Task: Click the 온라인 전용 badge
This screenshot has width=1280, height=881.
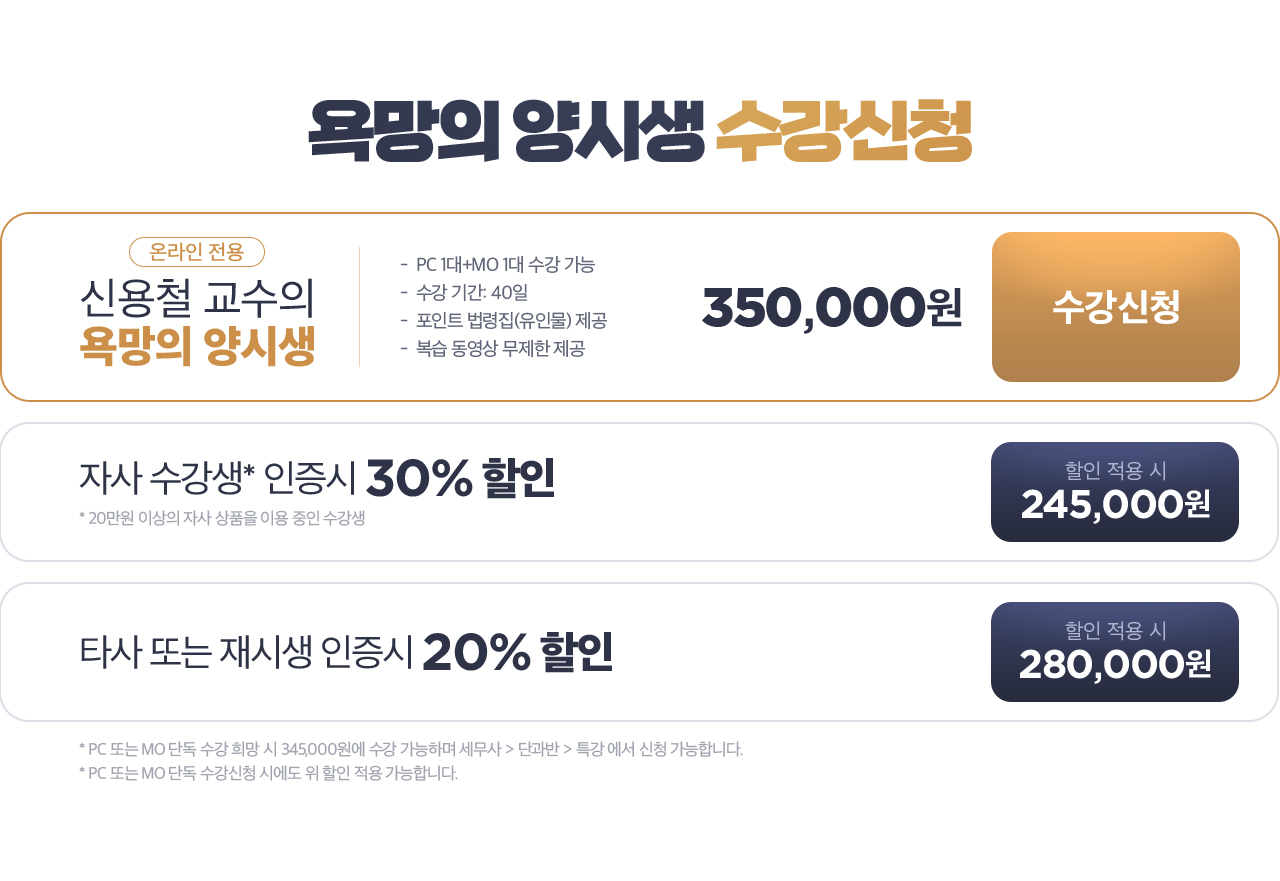Action: coord(197,252)
